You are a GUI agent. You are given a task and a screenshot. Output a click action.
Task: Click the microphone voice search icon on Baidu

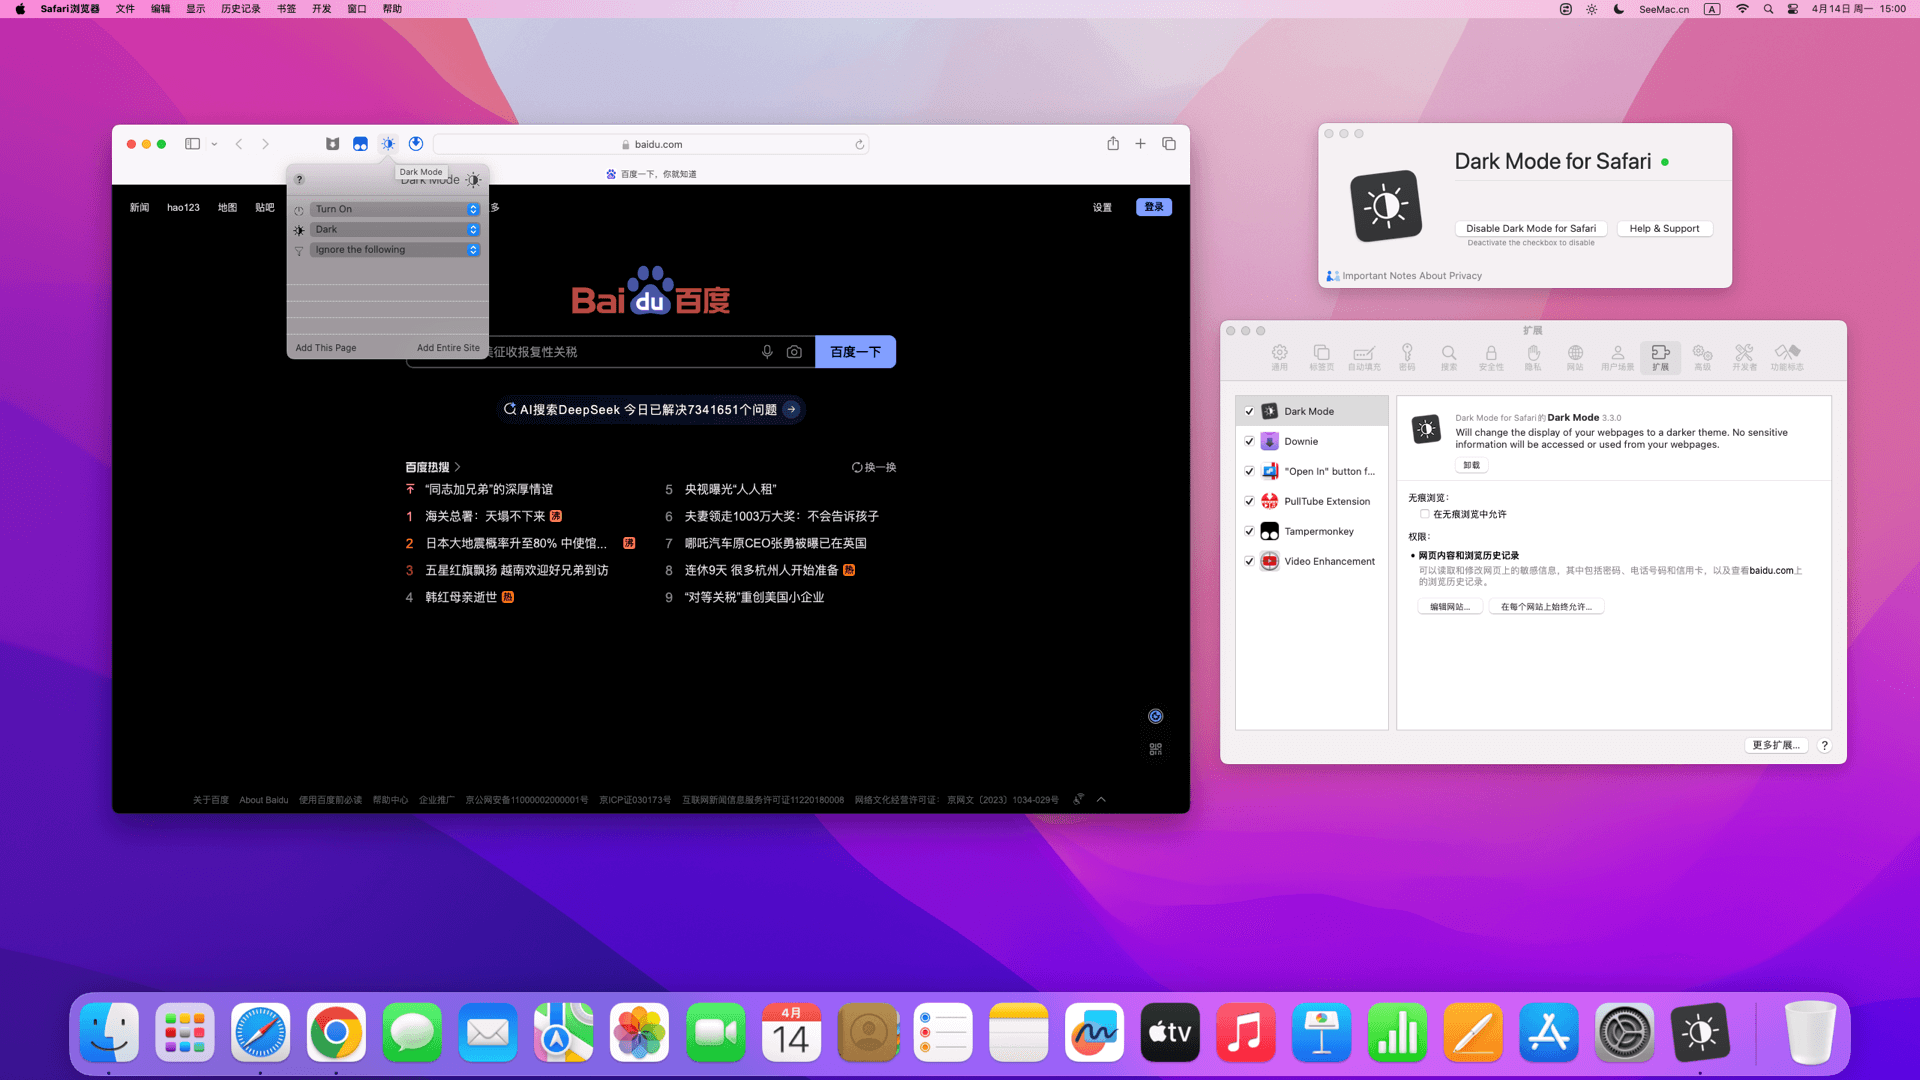pyautogui.click(x=767, y=352)
